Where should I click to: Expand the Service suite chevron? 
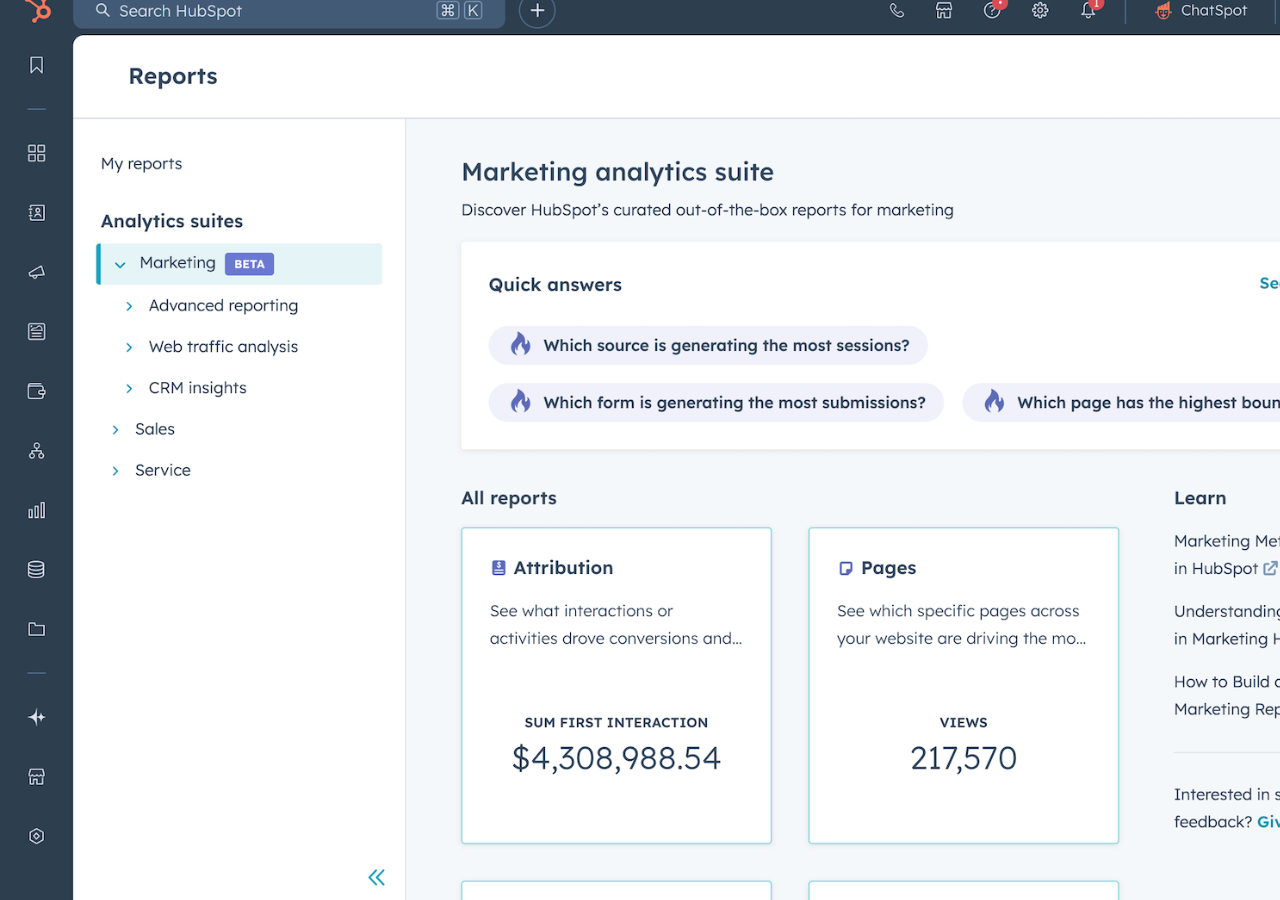pos(115,470)
